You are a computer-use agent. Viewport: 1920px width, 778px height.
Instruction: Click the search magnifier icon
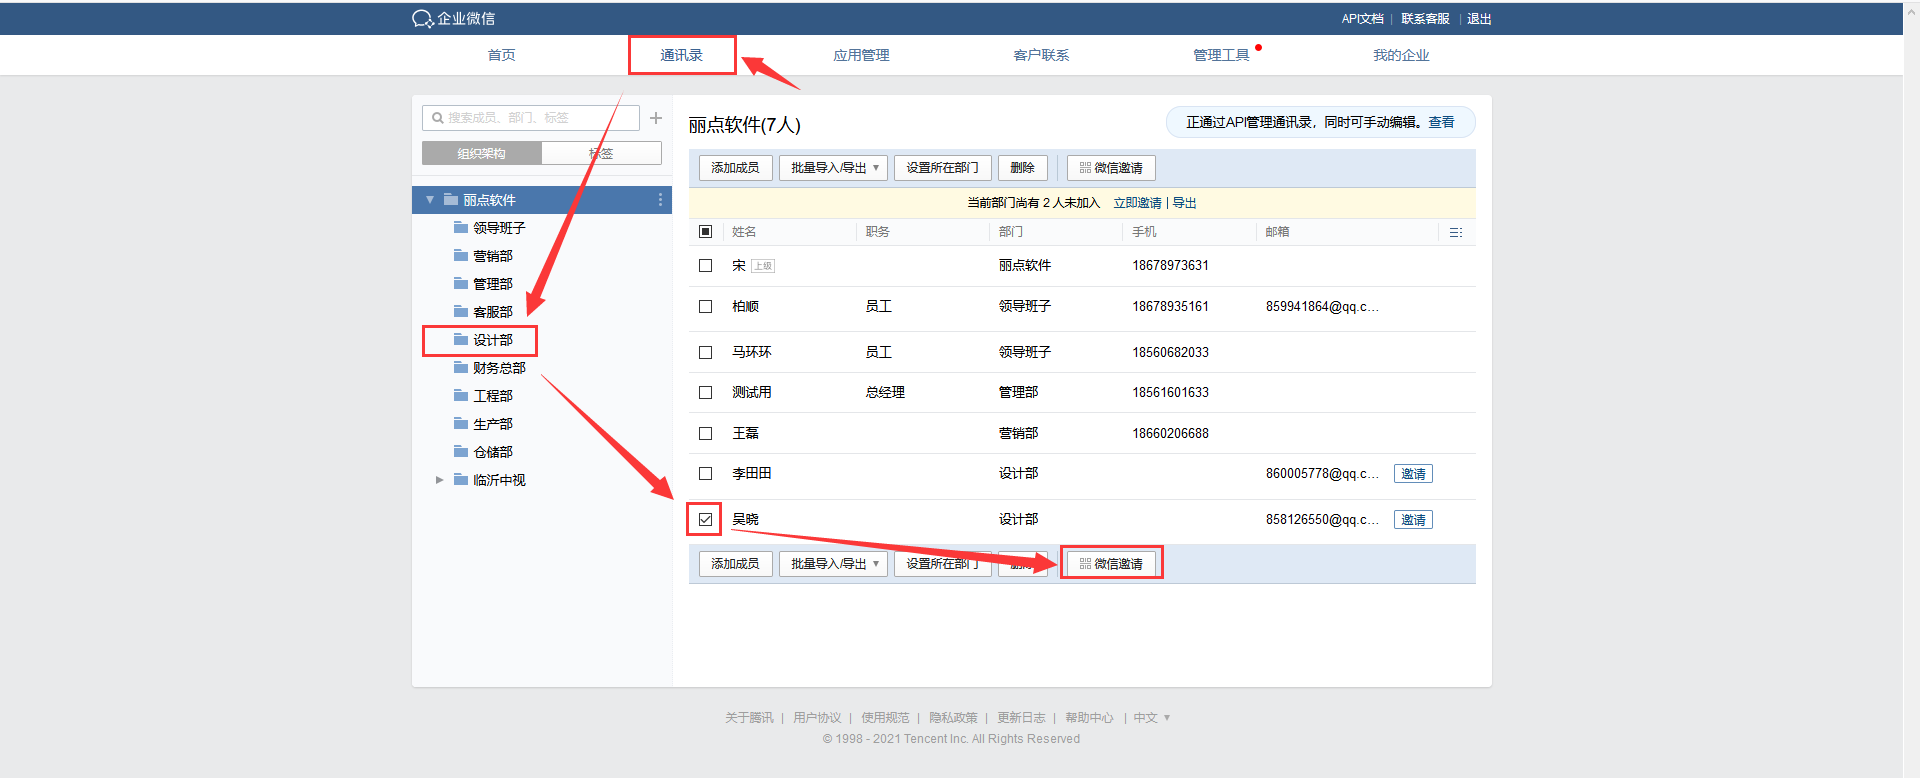[x=437, y=118]
